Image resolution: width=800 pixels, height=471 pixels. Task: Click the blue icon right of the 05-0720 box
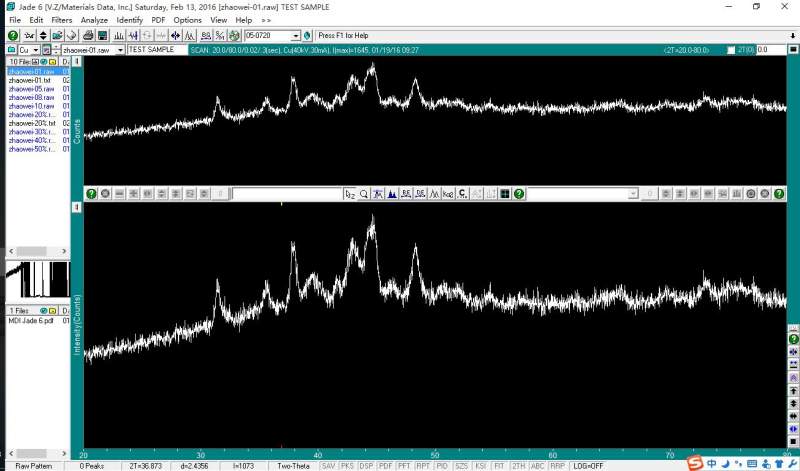tap(307, 36)
